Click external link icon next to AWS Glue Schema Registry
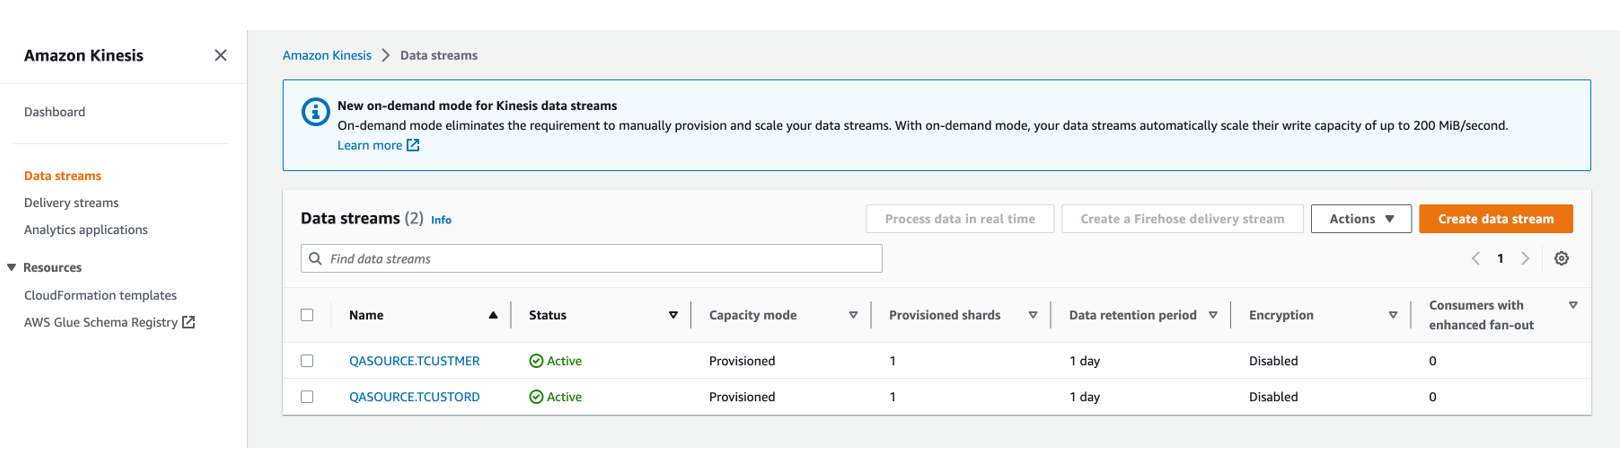Image resolution: width=1624 pixels, height=452 pixels. pyautogui.click(x=189, y=323)
